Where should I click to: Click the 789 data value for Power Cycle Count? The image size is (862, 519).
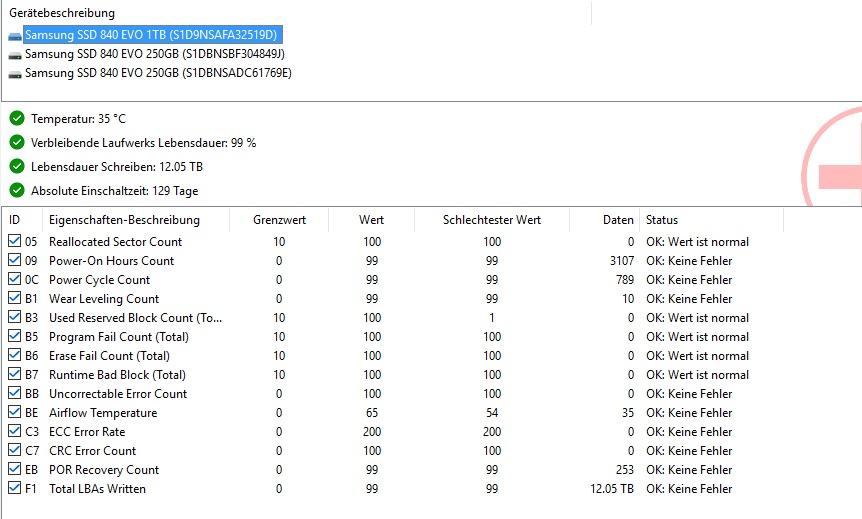point(625,280)
